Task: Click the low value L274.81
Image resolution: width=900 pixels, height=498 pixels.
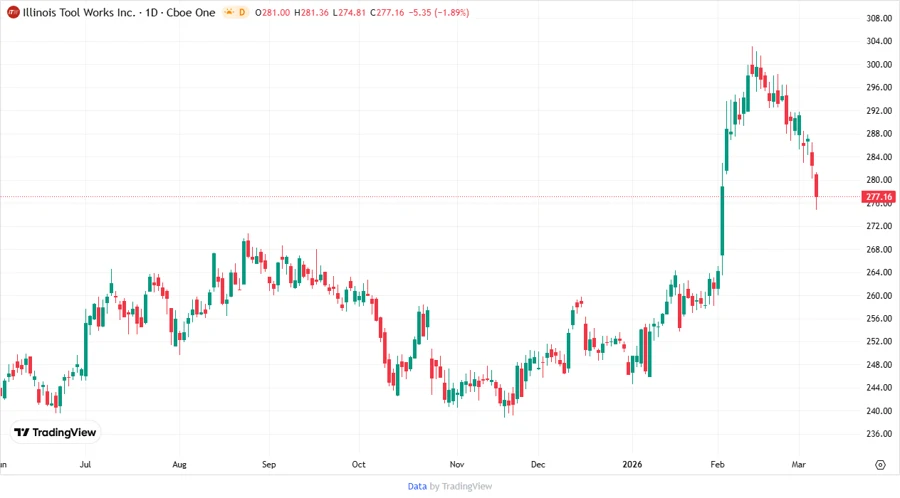Action: coord(349,12)
